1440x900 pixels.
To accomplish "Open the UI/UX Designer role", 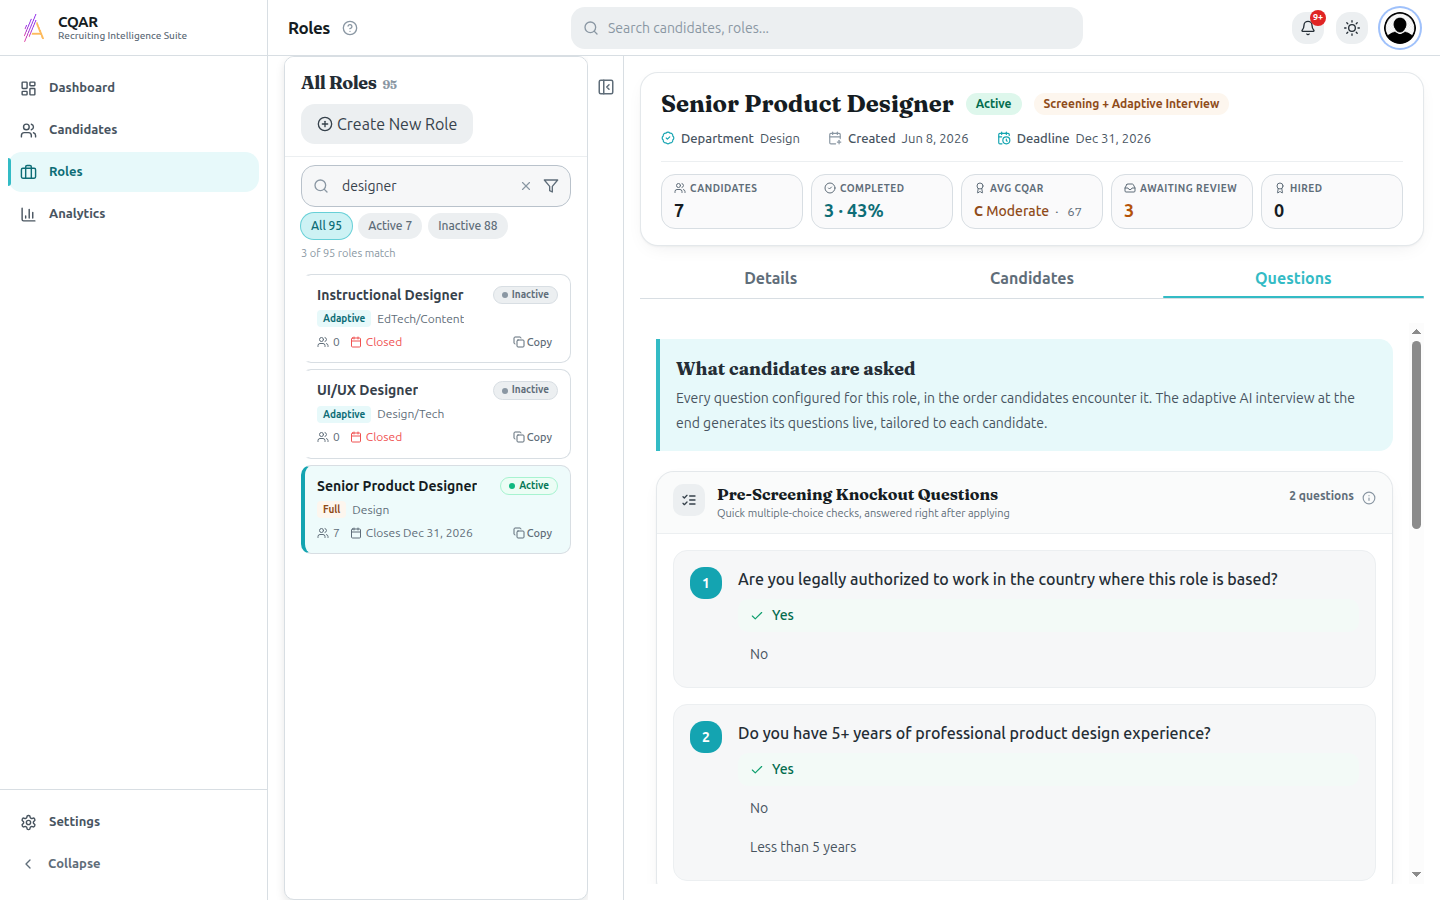I will [436, 413].
